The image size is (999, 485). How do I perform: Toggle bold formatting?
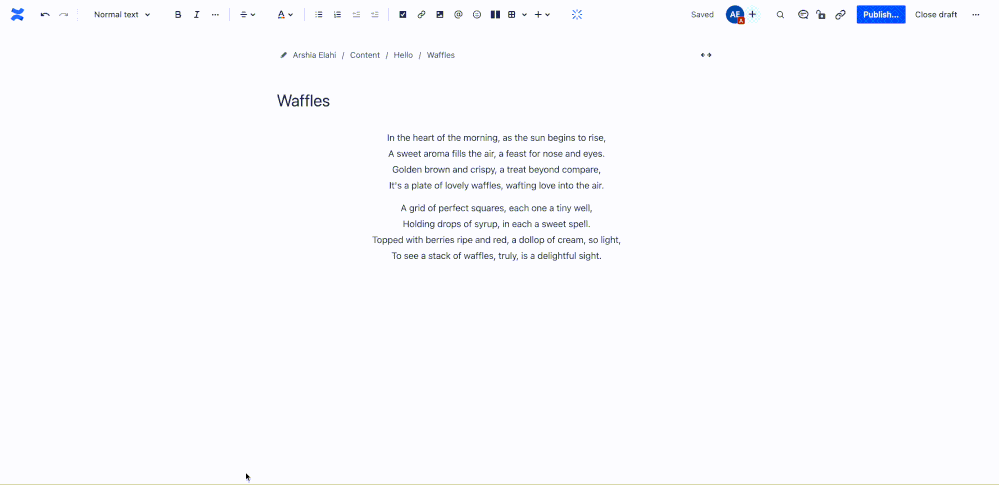click(178, 15)
